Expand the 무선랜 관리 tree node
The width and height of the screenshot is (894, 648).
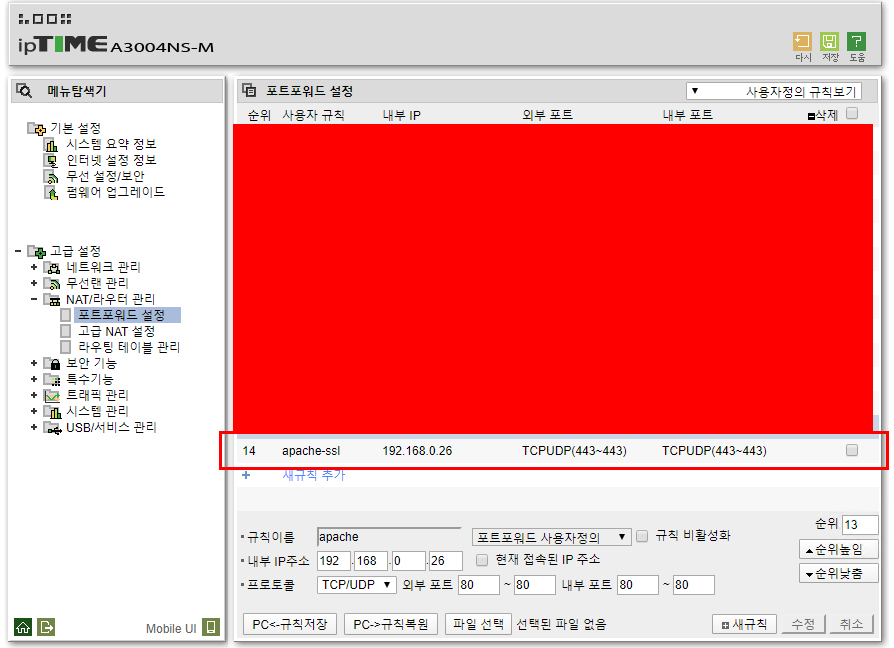click(x=34, y=283)
